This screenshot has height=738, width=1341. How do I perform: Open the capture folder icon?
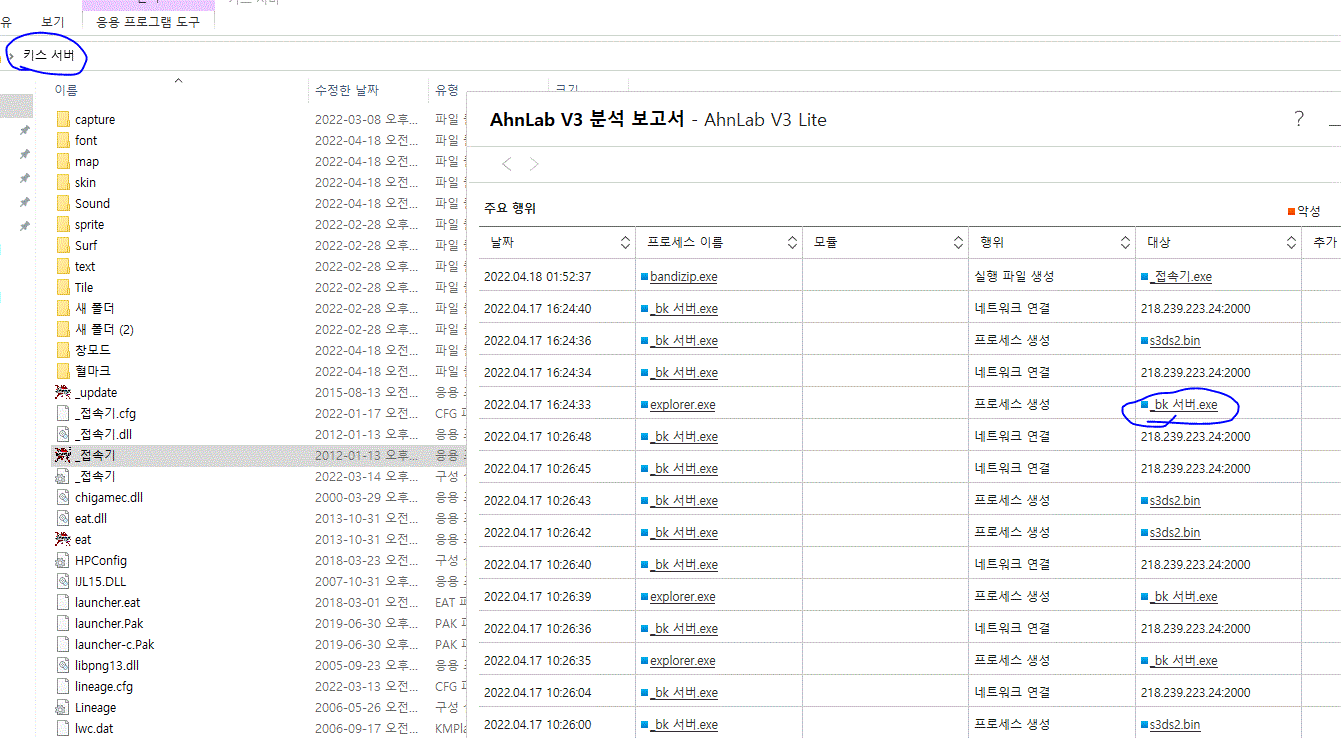click(63, 119)
